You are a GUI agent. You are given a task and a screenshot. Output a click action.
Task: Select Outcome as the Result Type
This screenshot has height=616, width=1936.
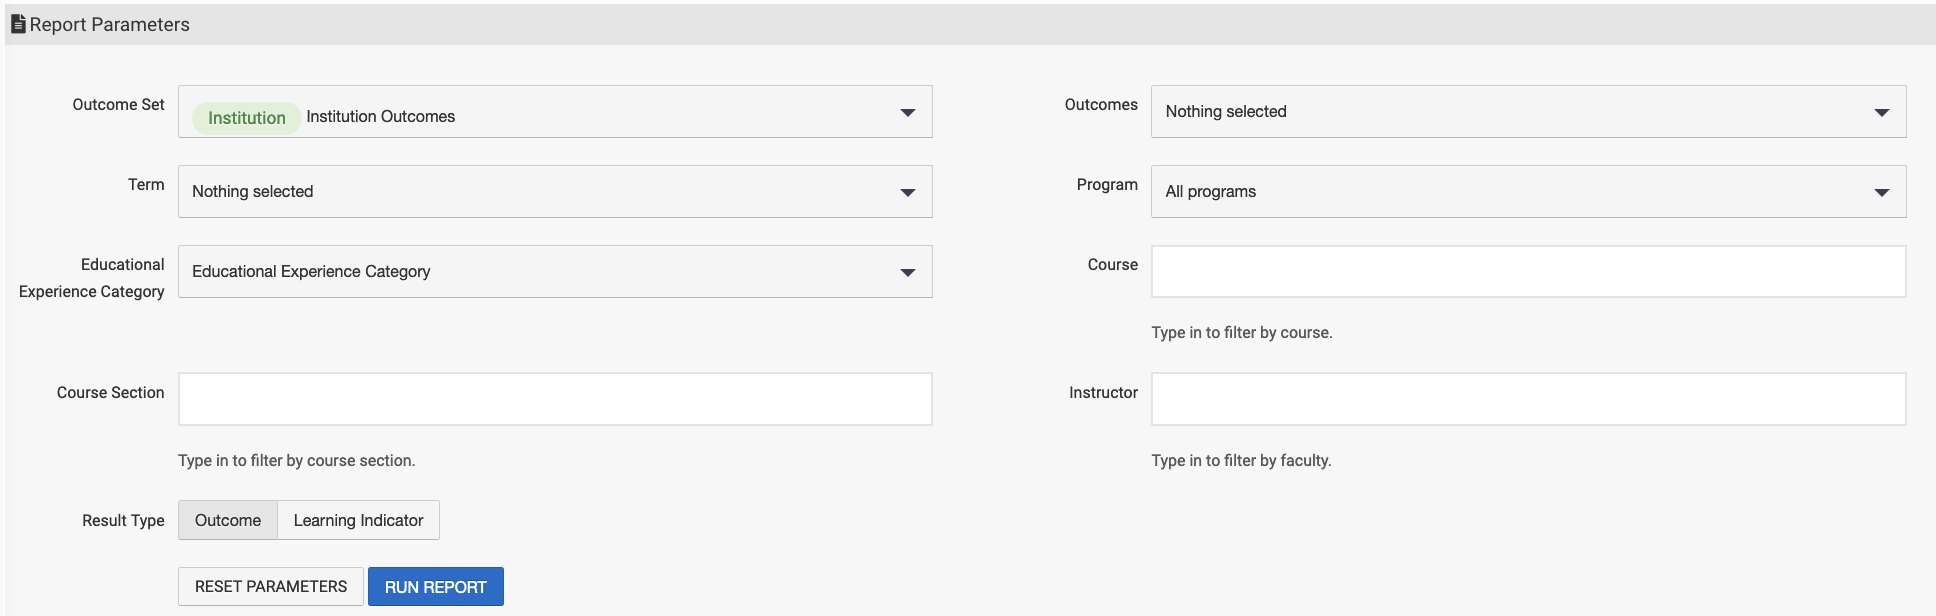click(228, 520)
